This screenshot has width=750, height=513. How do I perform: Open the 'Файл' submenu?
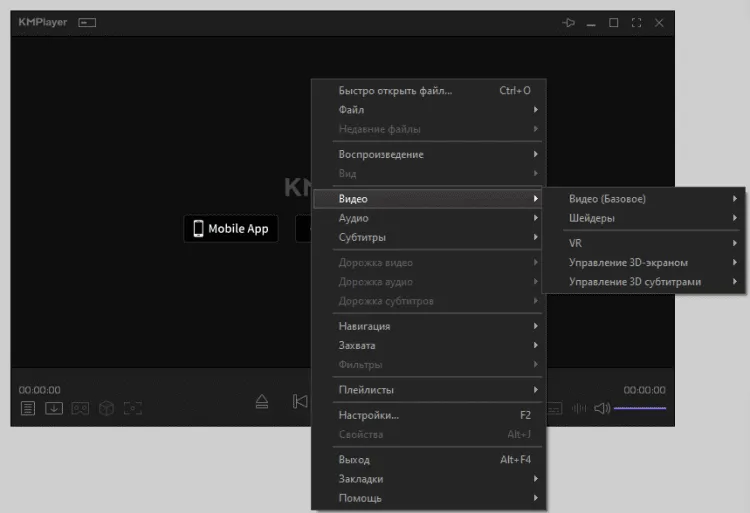pos(429,109)
